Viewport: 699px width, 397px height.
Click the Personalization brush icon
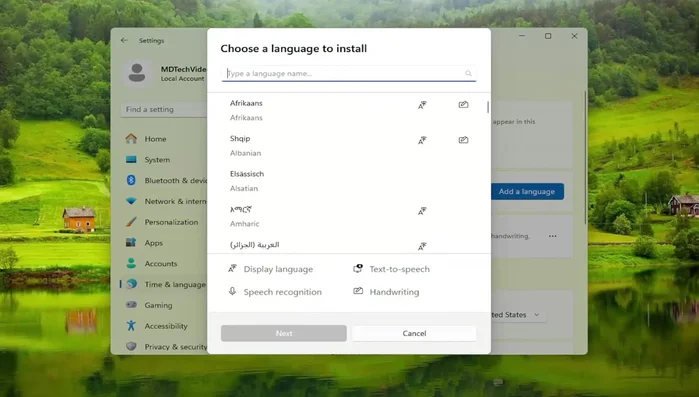tap(131, 221)
